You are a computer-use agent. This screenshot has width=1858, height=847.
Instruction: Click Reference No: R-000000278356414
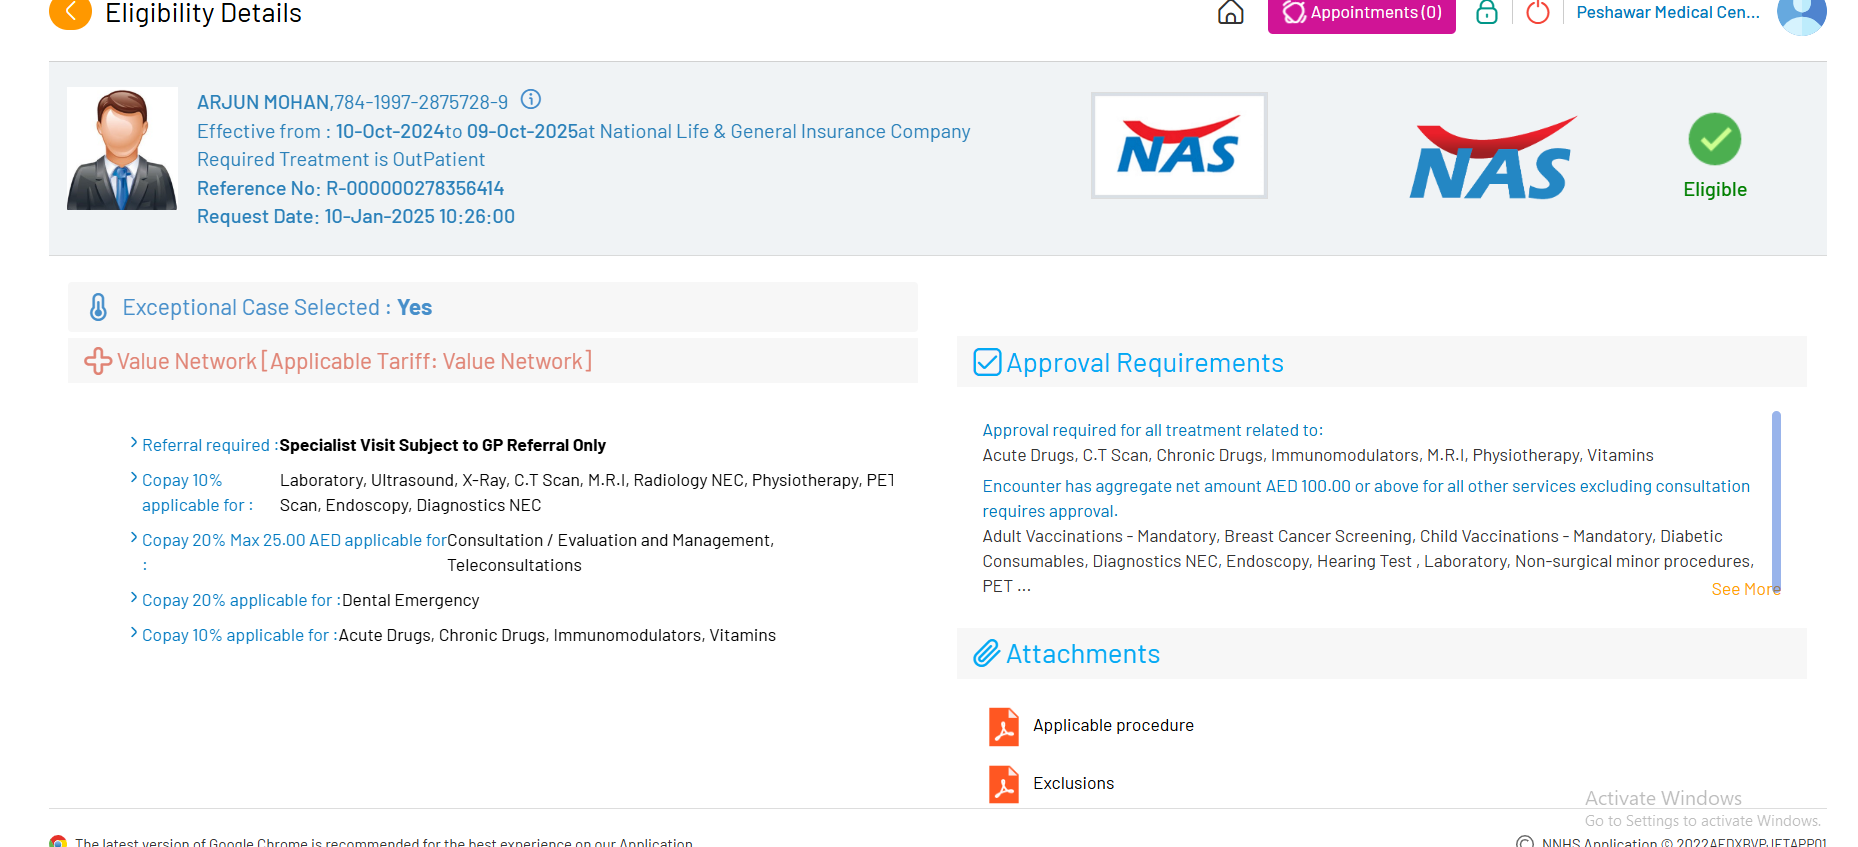pyautogui.click(x=350, y=188)
